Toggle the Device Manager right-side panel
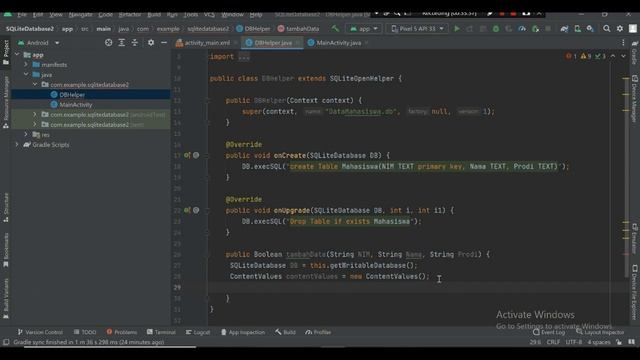 click(634, 98)
